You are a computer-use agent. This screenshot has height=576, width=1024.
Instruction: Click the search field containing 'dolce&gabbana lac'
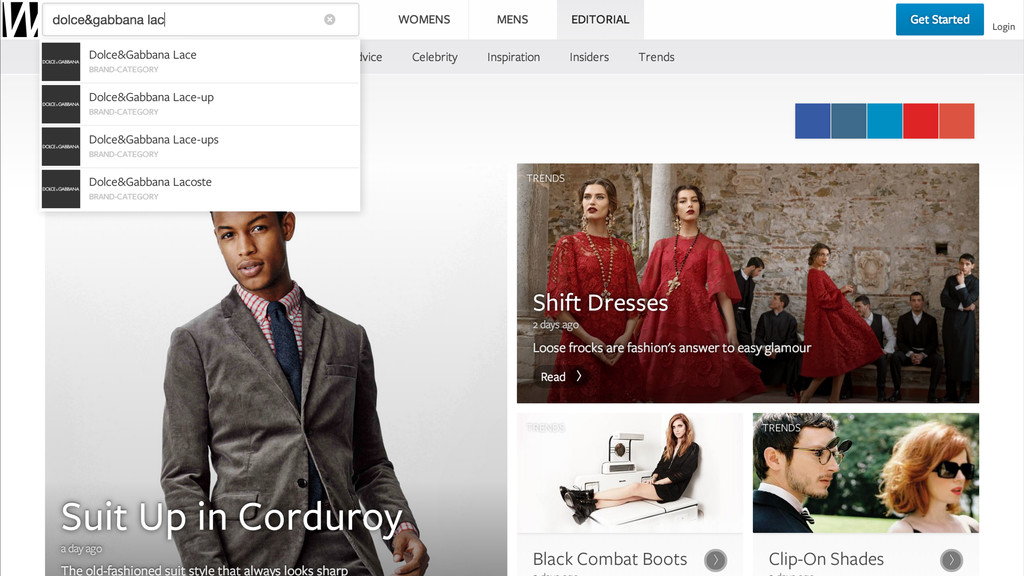[200, 20]
